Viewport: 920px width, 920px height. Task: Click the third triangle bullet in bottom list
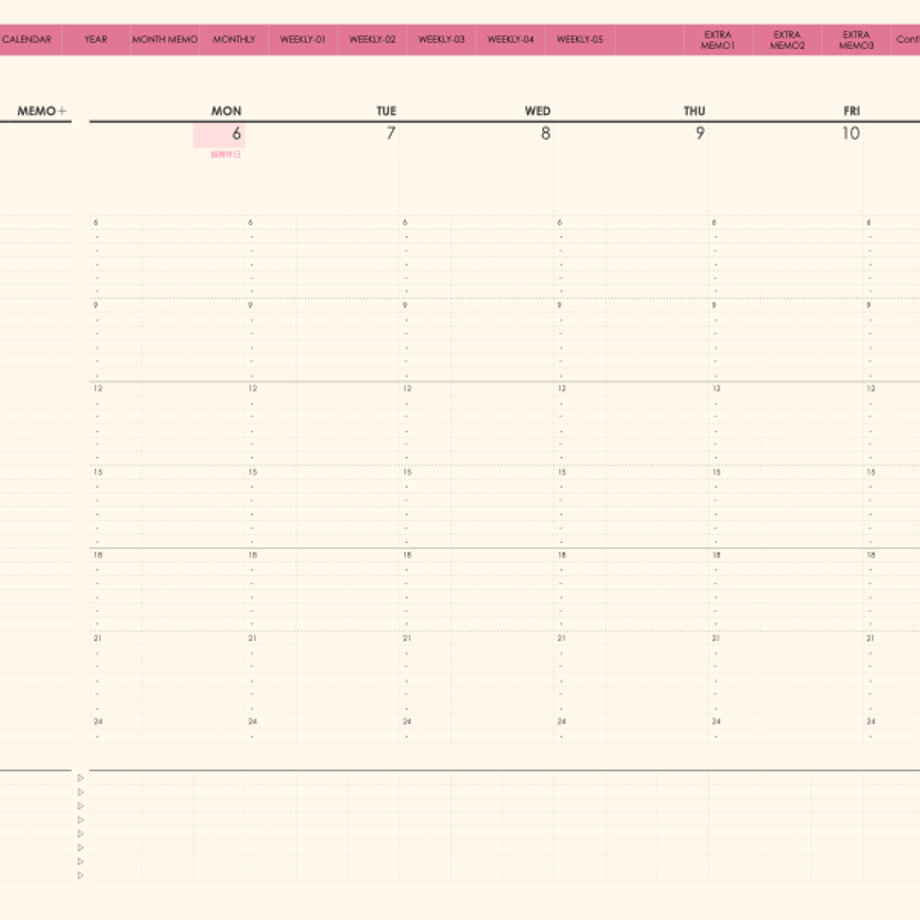[81, 806]
